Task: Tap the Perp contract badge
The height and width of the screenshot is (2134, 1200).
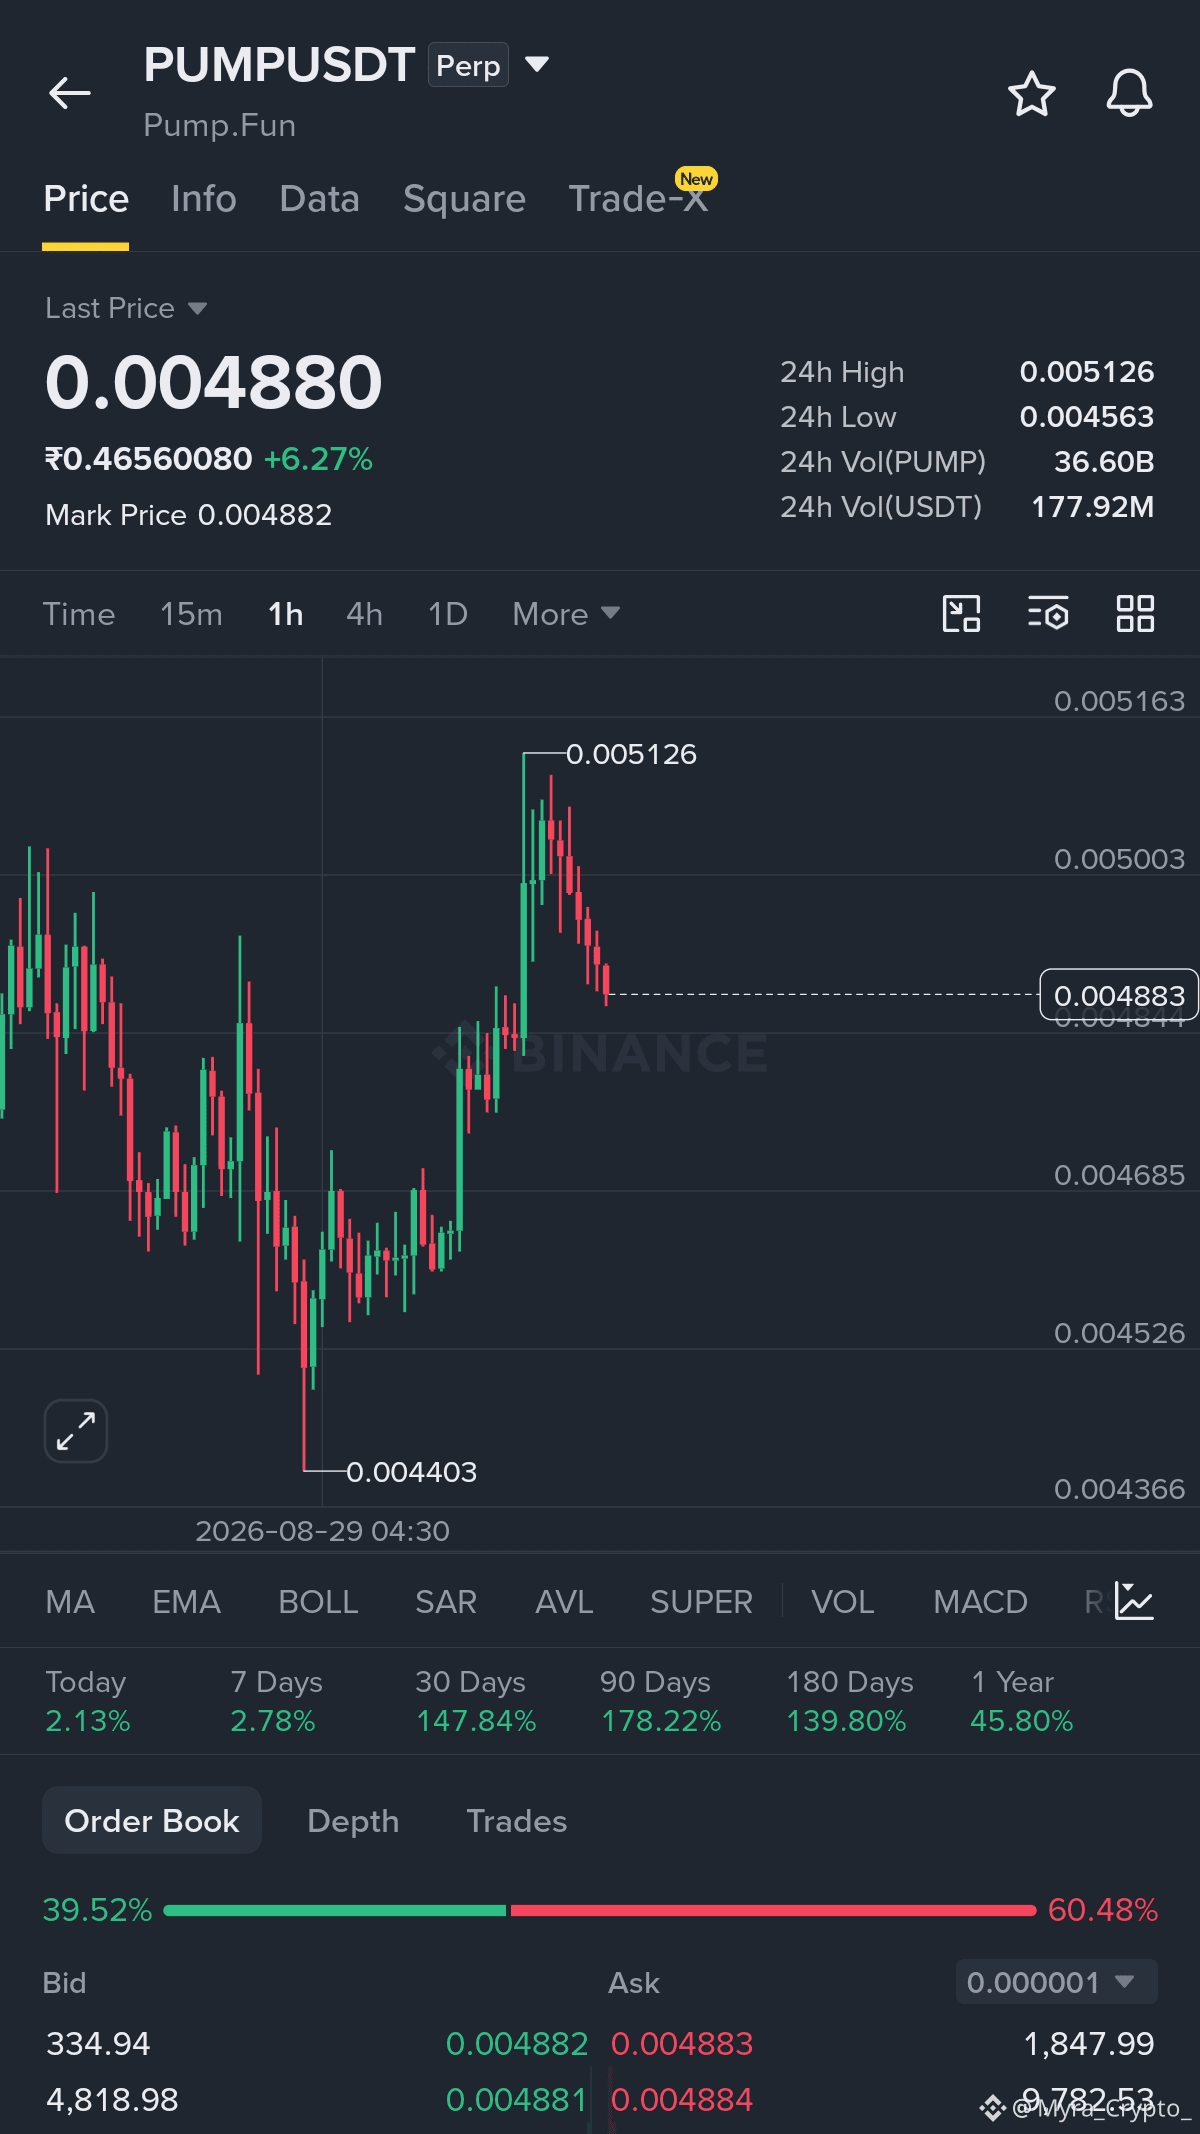Action: click(468, 65)
